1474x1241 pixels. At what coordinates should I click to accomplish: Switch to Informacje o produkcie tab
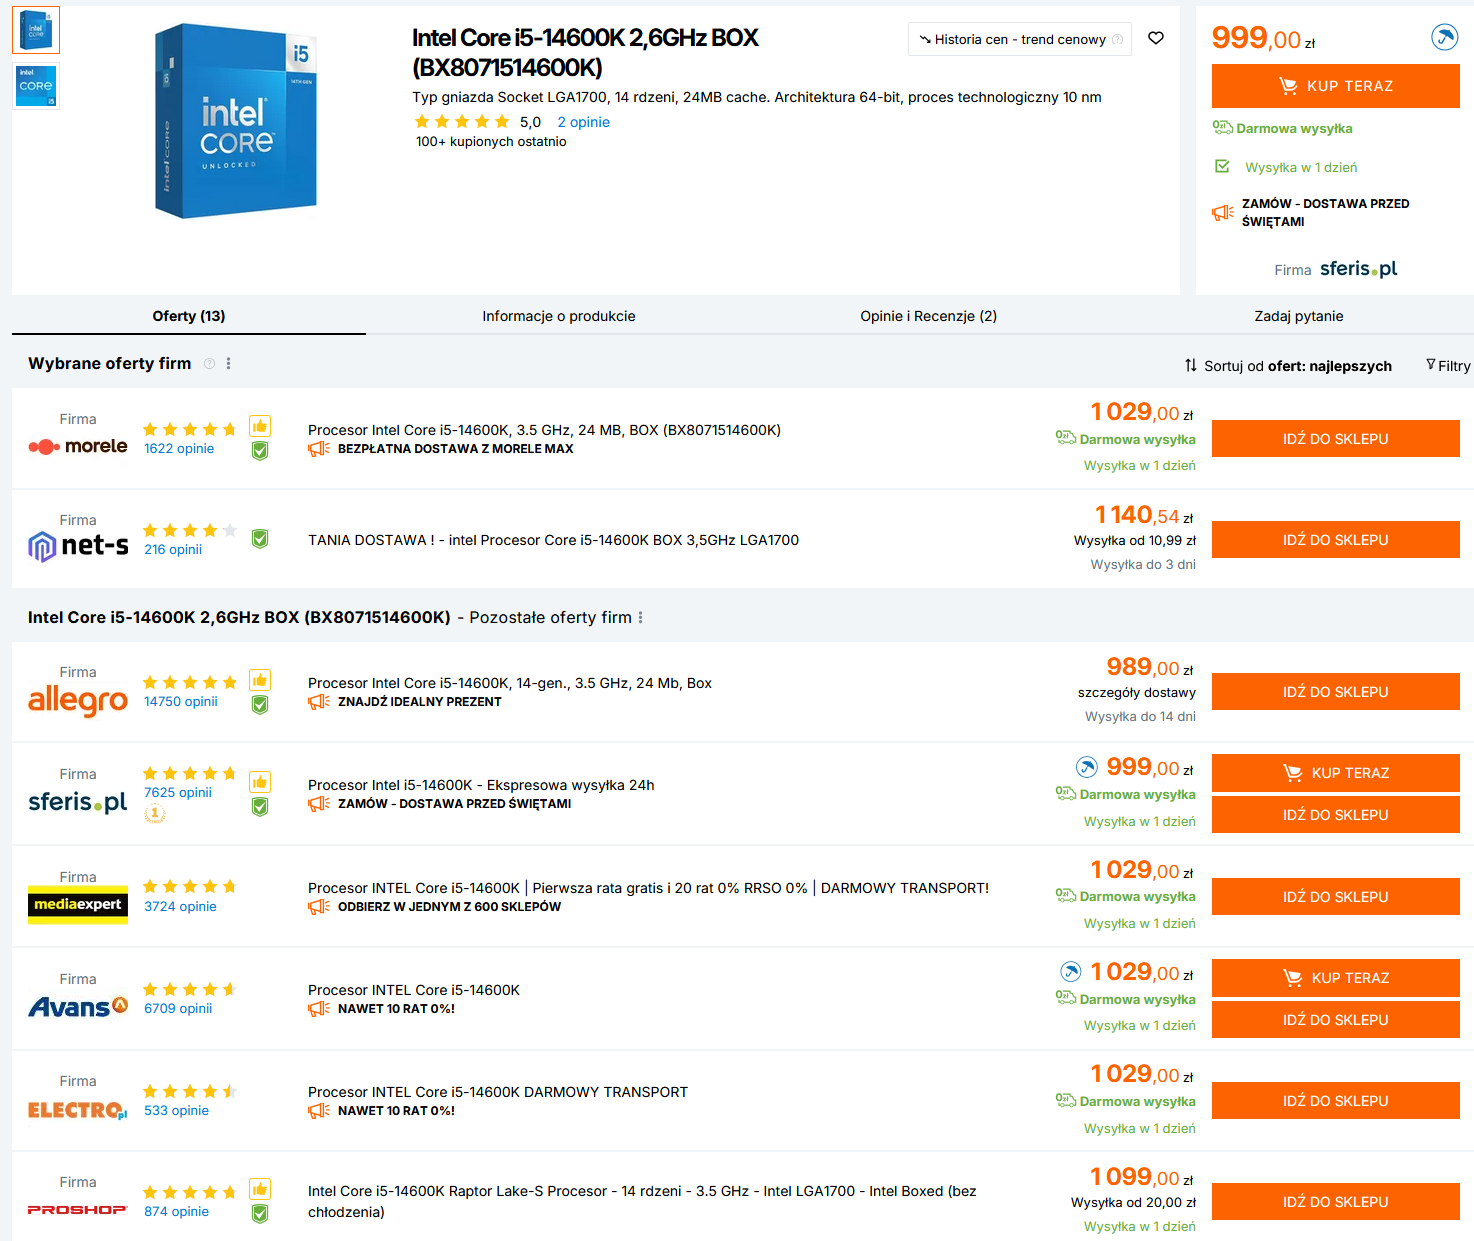tap(558, 316)
